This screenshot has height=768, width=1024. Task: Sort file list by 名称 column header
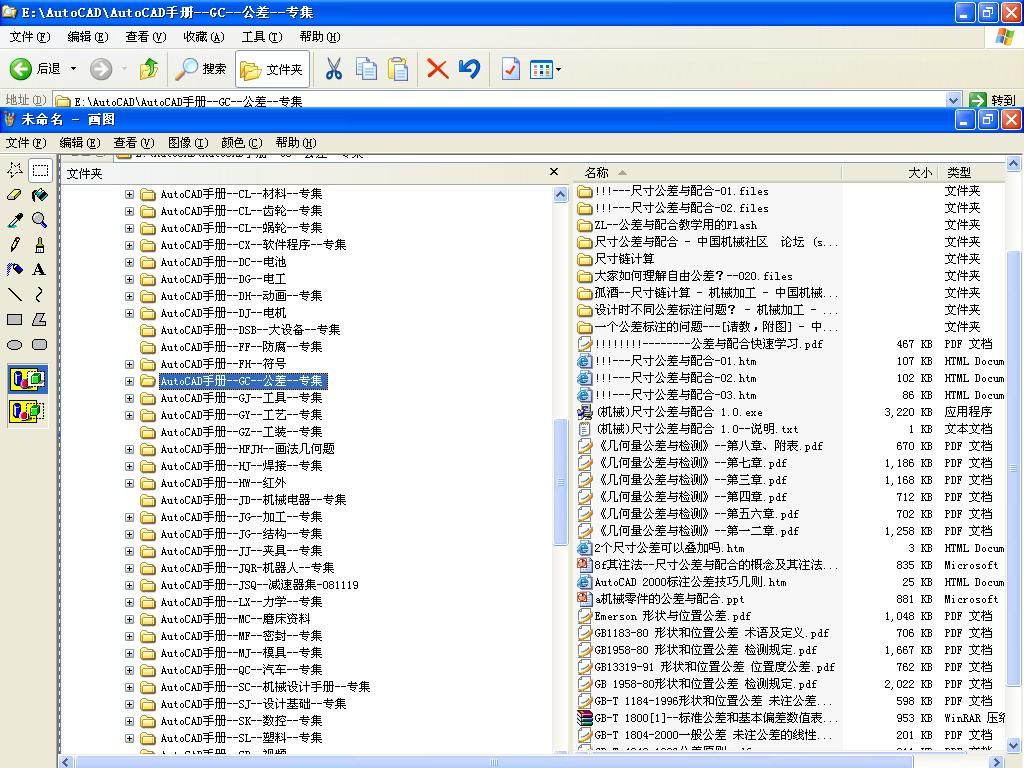click(707, 172)
